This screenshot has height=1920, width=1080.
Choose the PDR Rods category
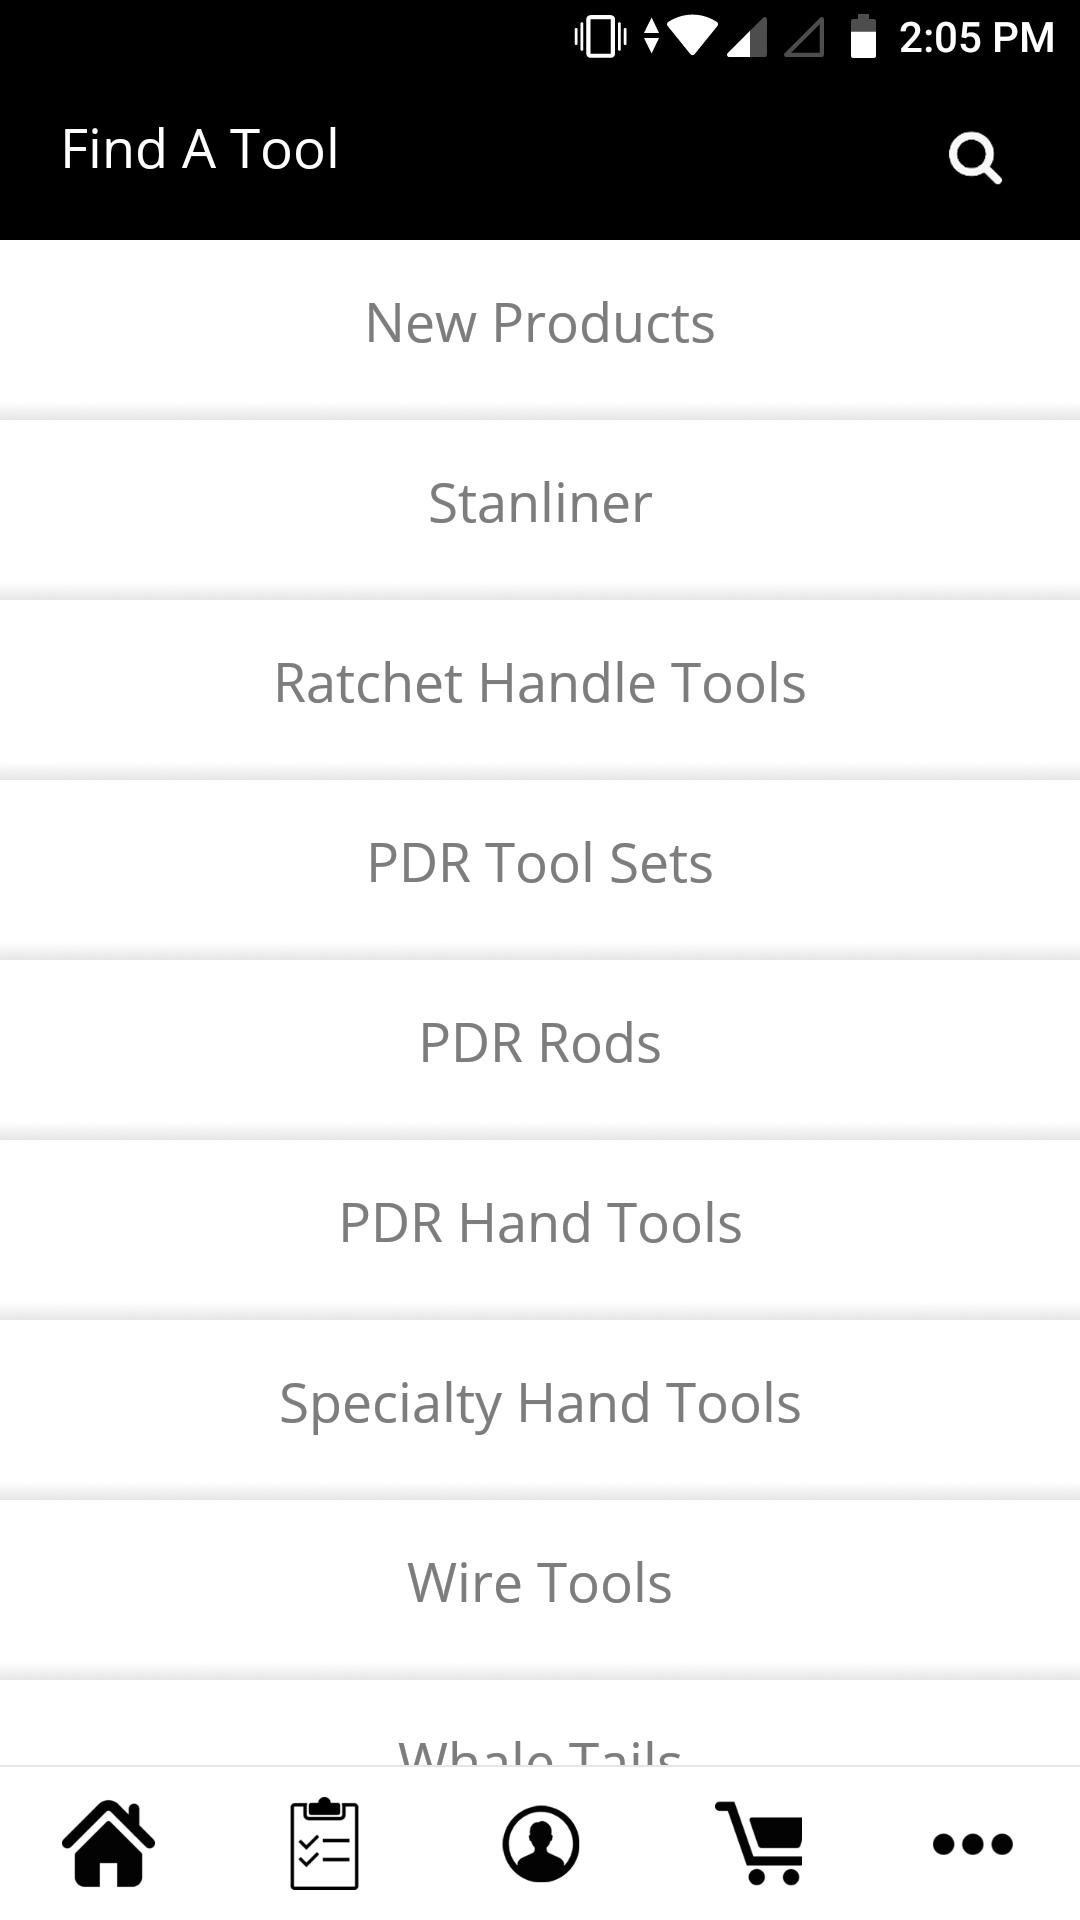click(x=540, y=1044)
